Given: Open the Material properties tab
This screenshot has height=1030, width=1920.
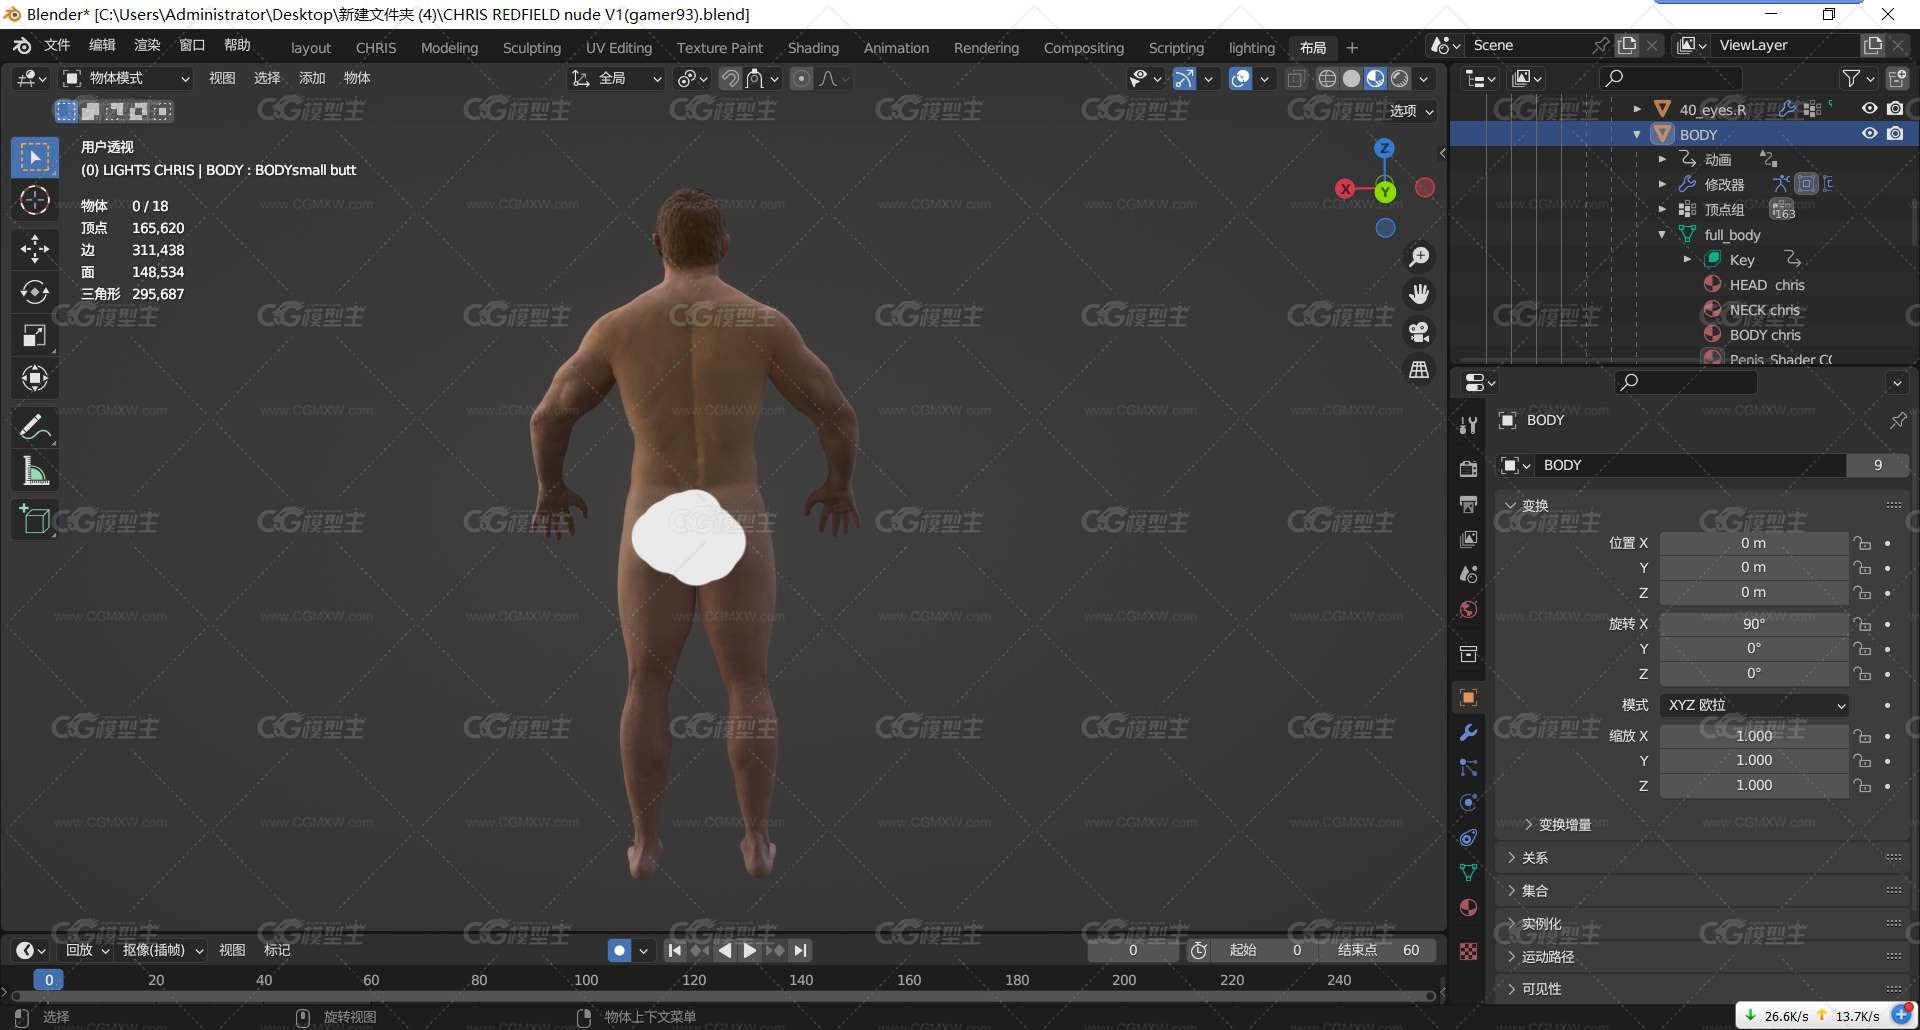Looking at the screenshot, I should [1468, 907].
